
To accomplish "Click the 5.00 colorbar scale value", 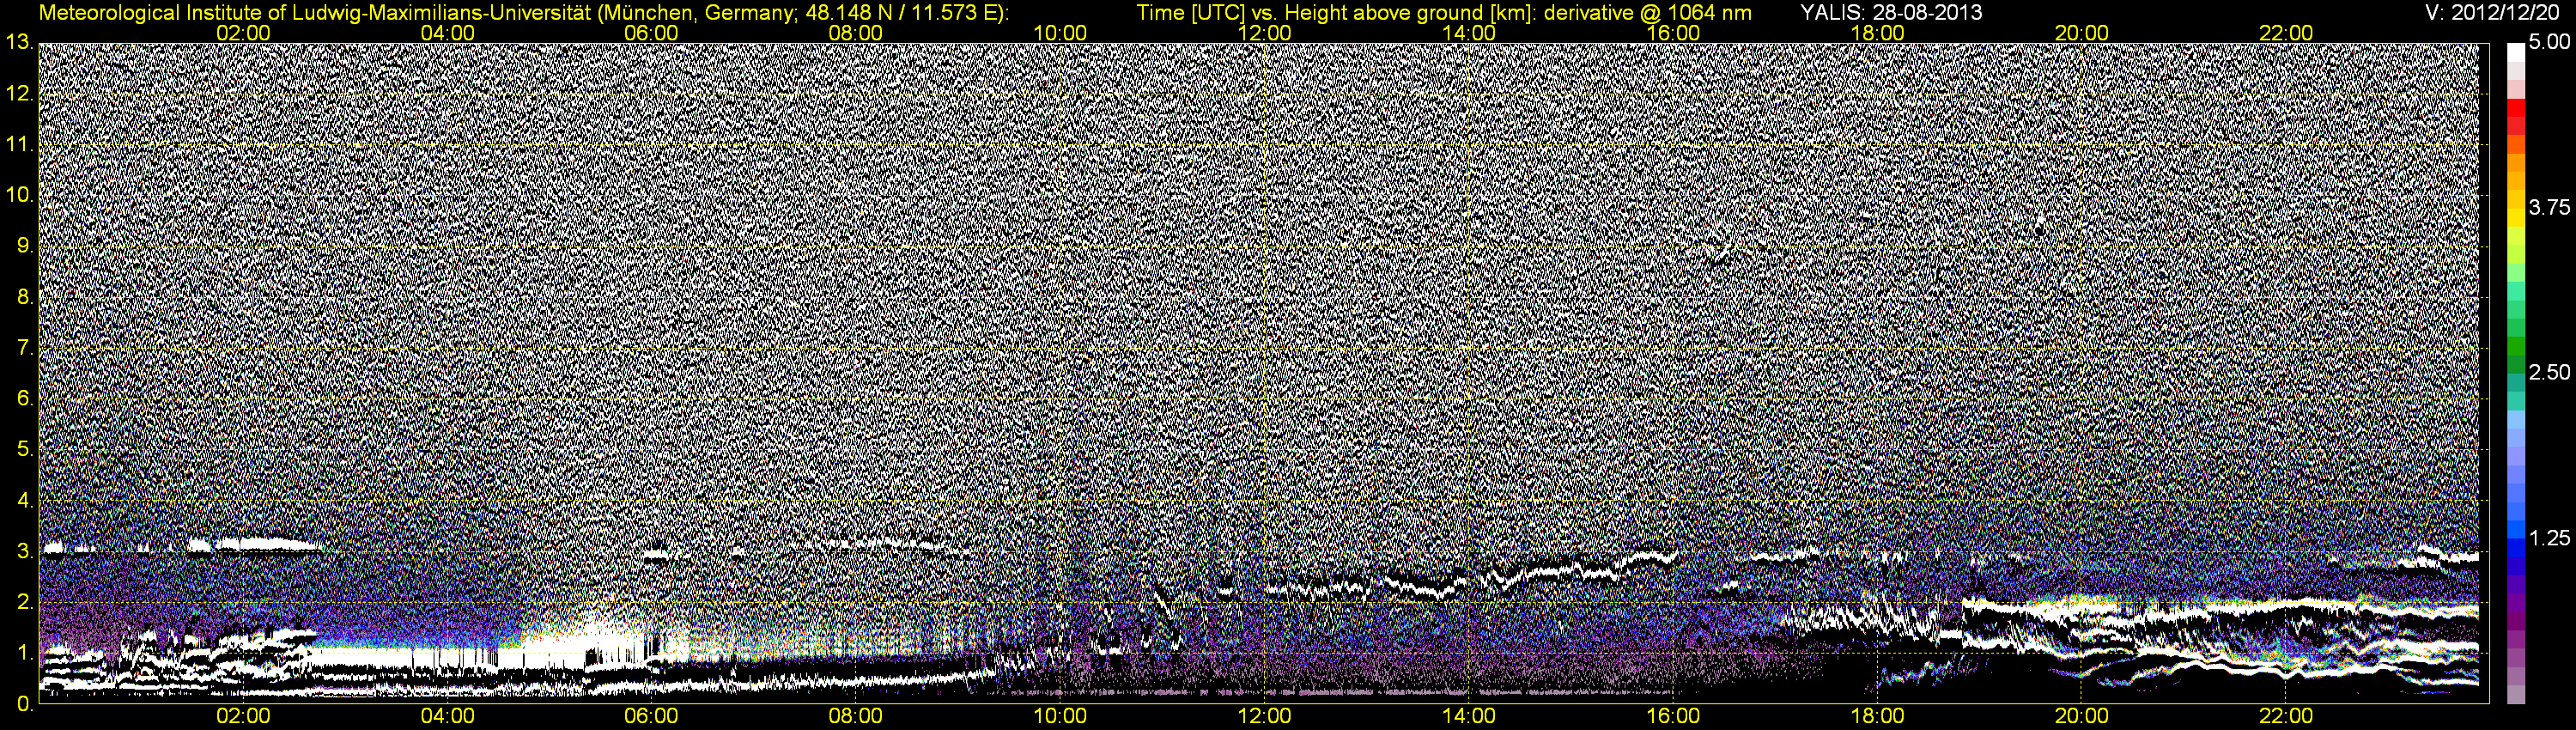I will point(2549,43).
